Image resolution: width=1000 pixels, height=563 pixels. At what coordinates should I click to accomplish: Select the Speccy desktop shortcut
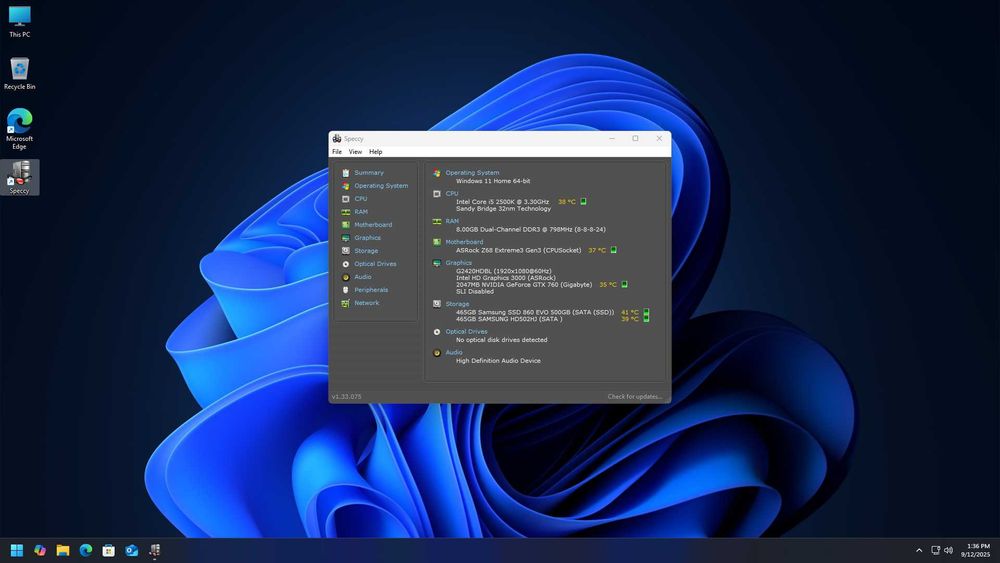pyautogui.click(x=19, y=177)
